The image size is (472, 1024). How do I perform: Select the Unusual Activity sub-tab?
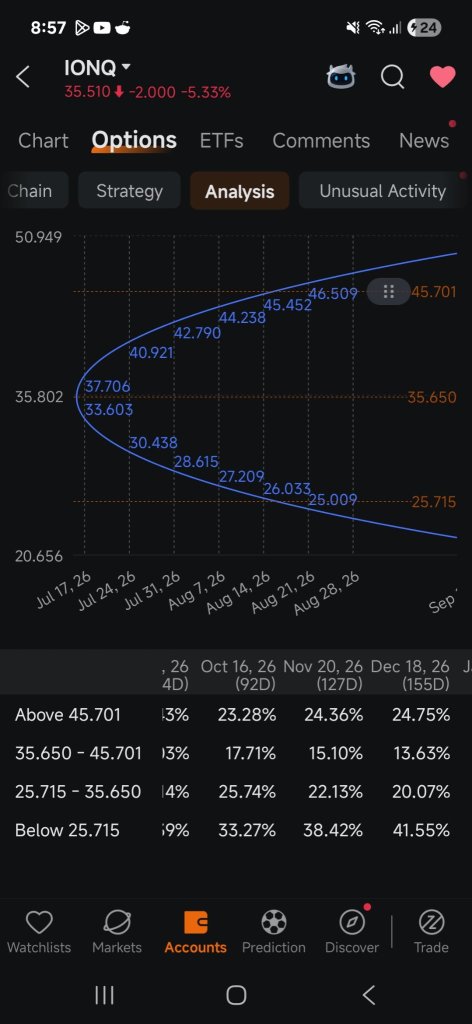pos(383,191)
